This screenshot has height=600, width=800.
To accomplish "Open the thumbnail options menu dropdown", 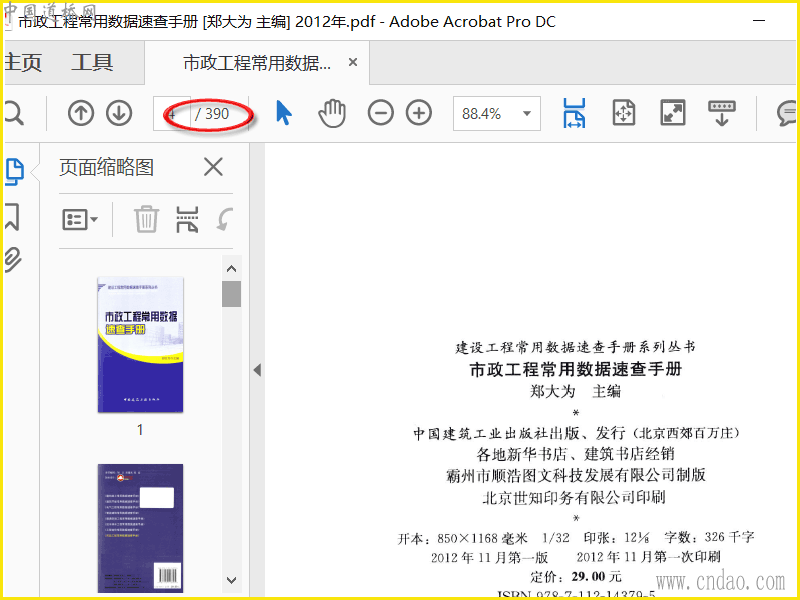I will click(80, 220).
